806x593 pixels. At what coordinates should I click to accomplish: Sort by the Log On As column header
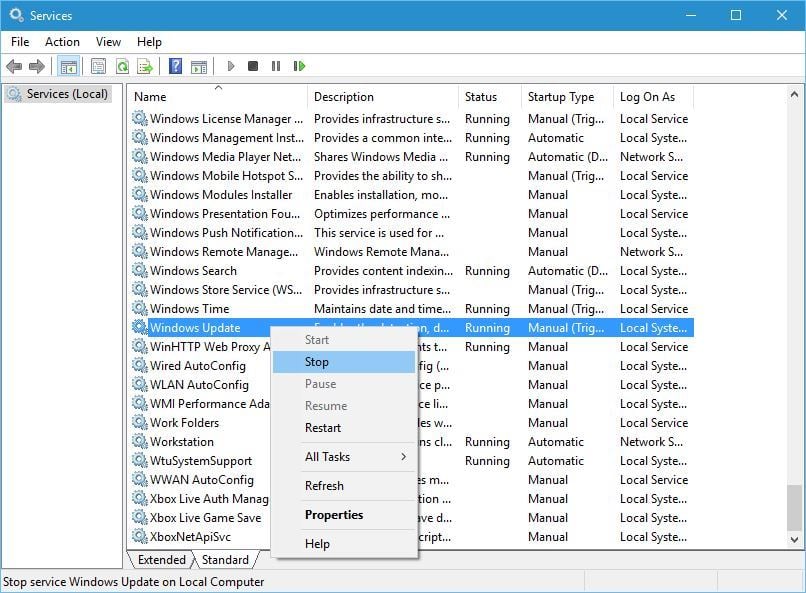click(x=653, y=97)
